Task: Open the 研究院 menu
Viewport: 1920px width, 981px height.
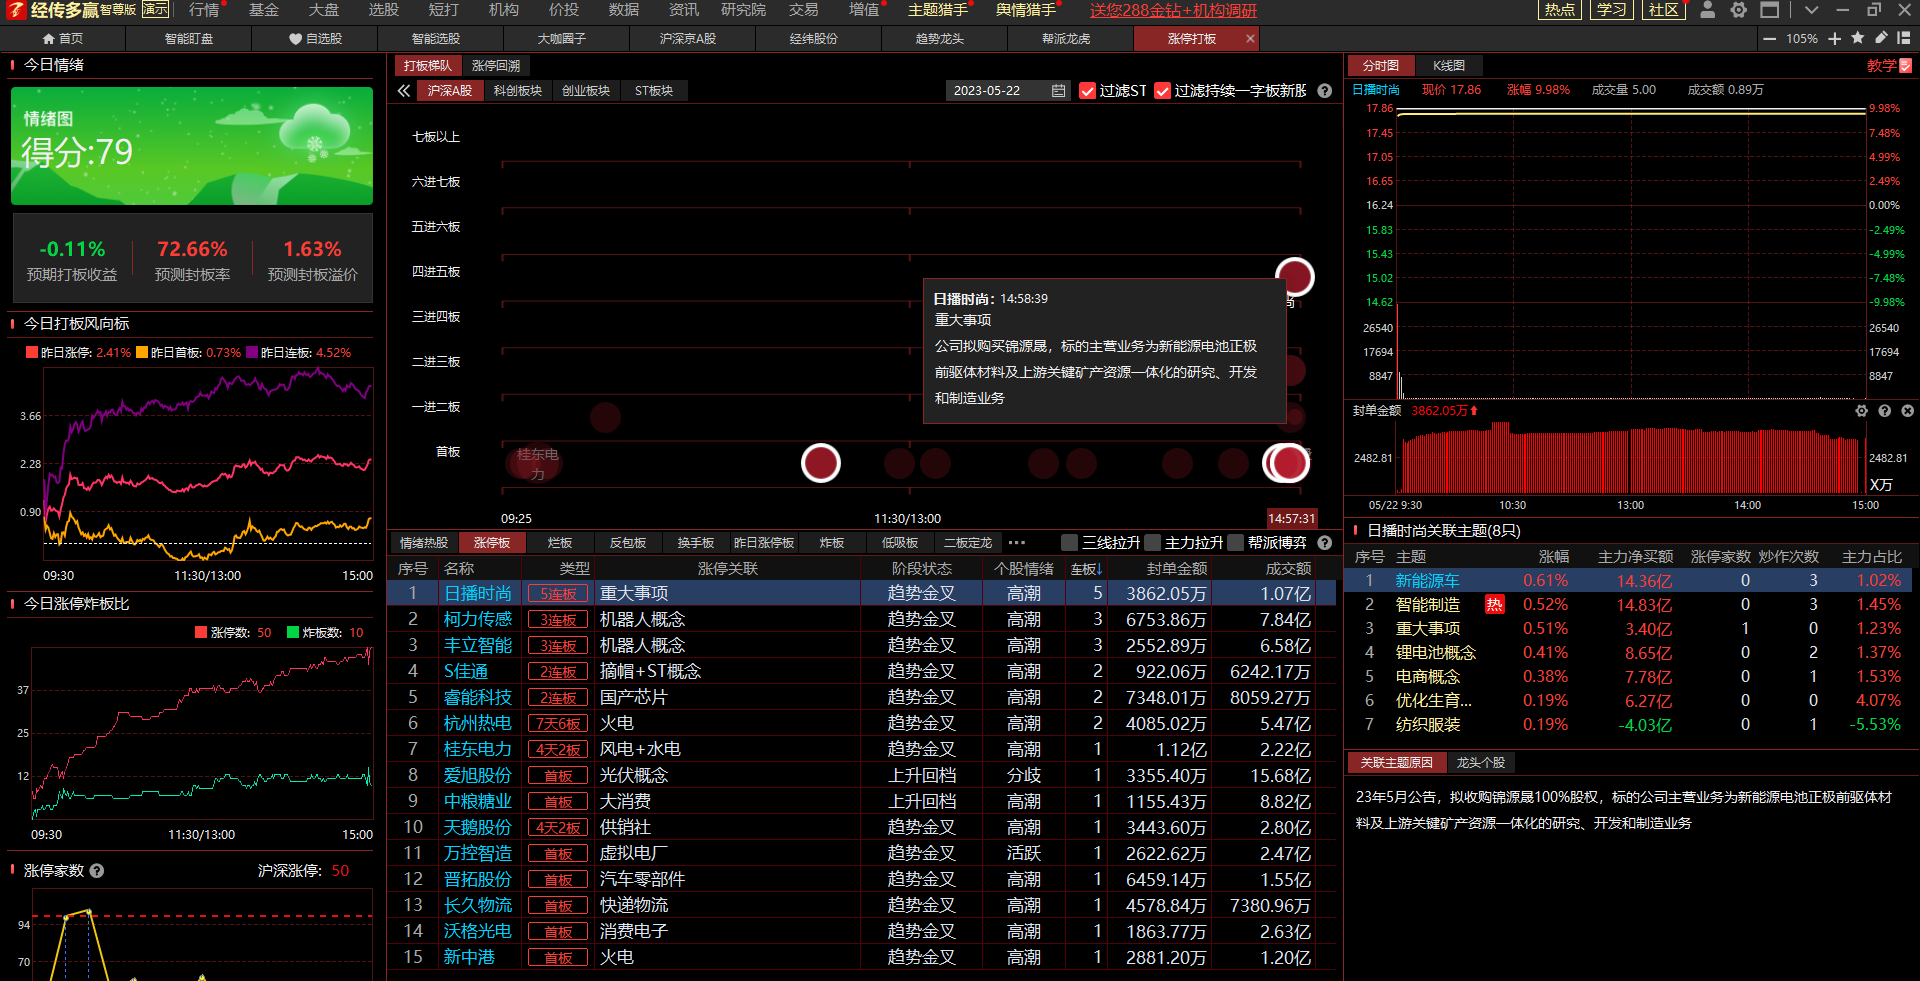Action: click(x=743, y=10)
